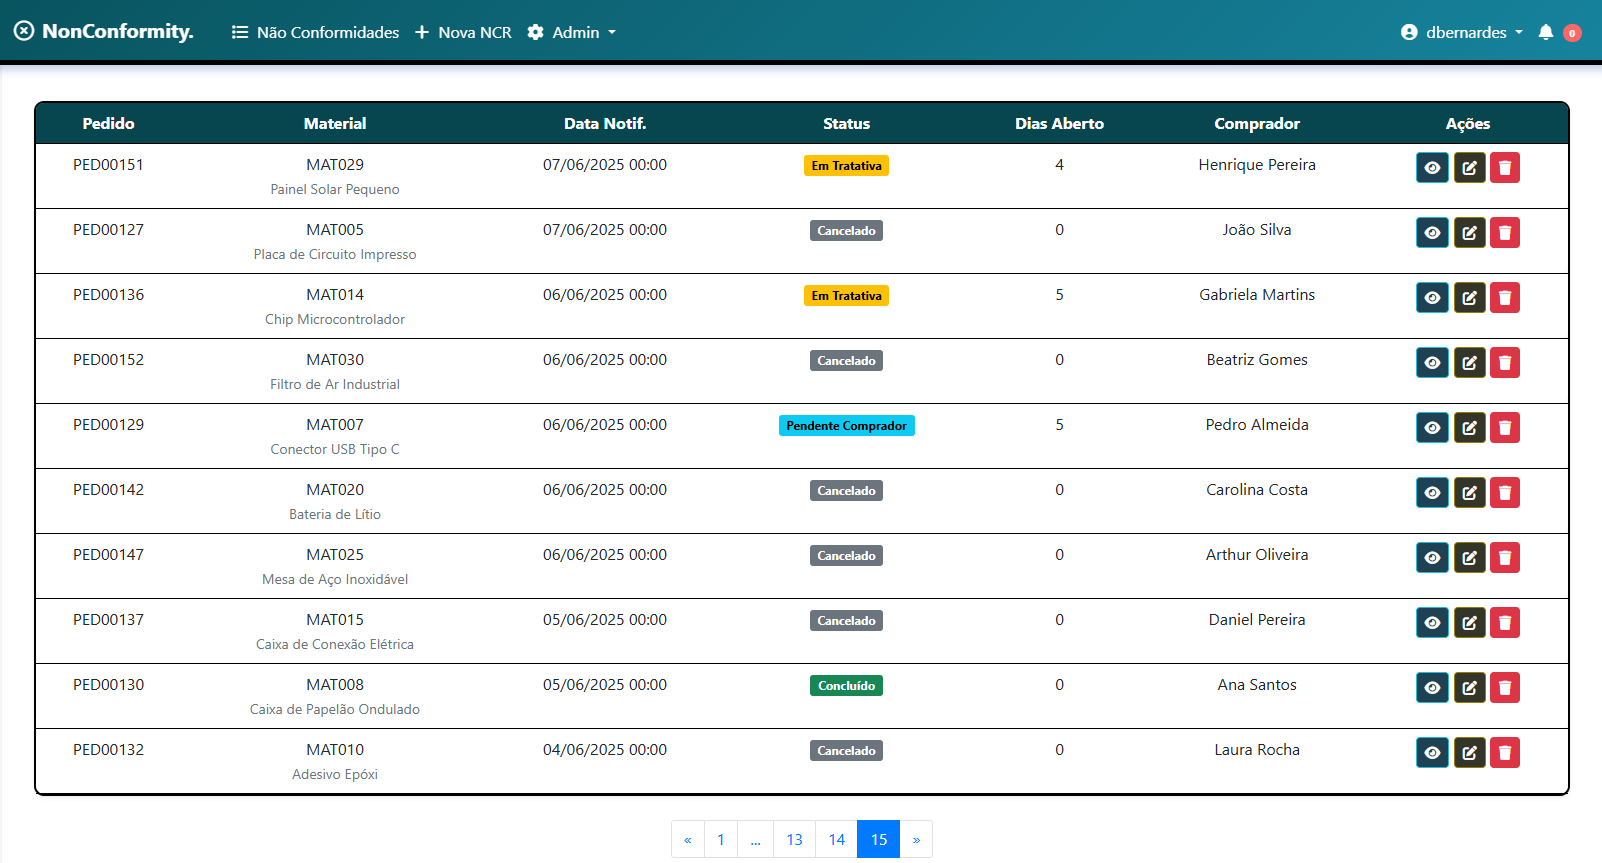View details of order PED00151
1602x863 pixels.
coord(1432,168)
